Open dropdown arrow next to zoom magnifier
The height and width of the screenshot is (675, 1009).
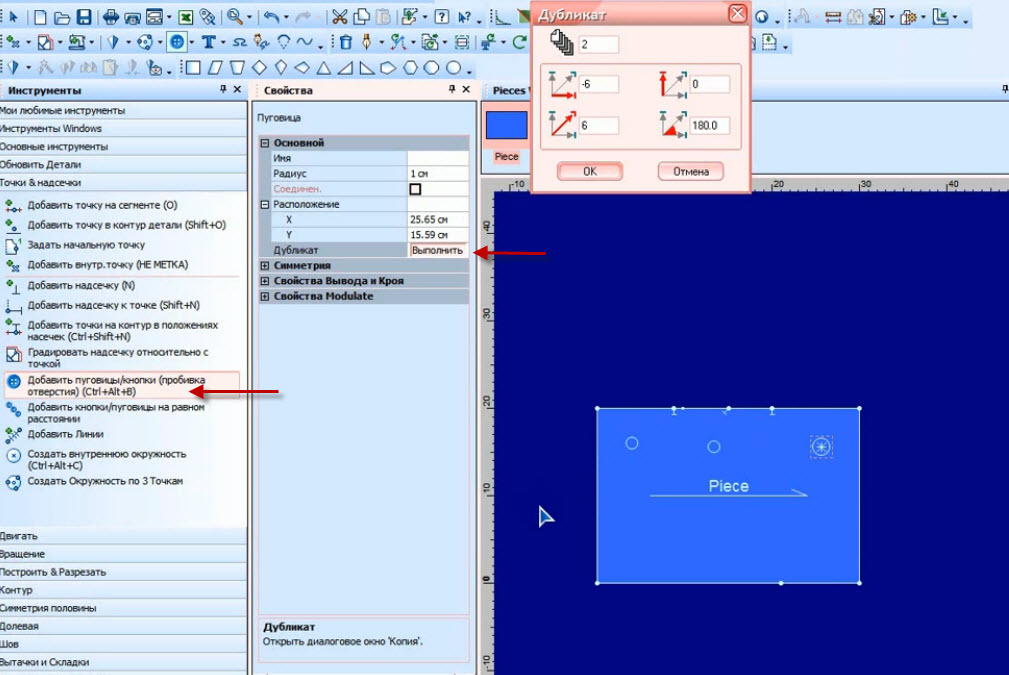point(249,18)
